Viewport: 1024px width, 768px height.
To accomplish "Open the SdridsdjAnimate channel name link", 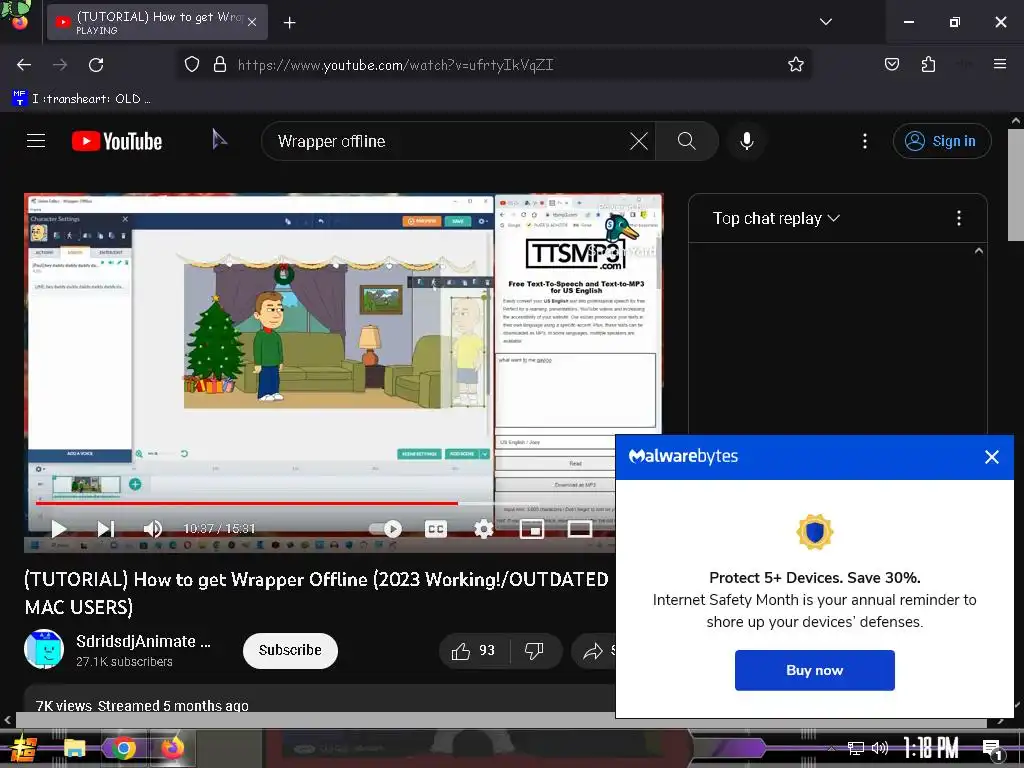I will pos(143,641).
